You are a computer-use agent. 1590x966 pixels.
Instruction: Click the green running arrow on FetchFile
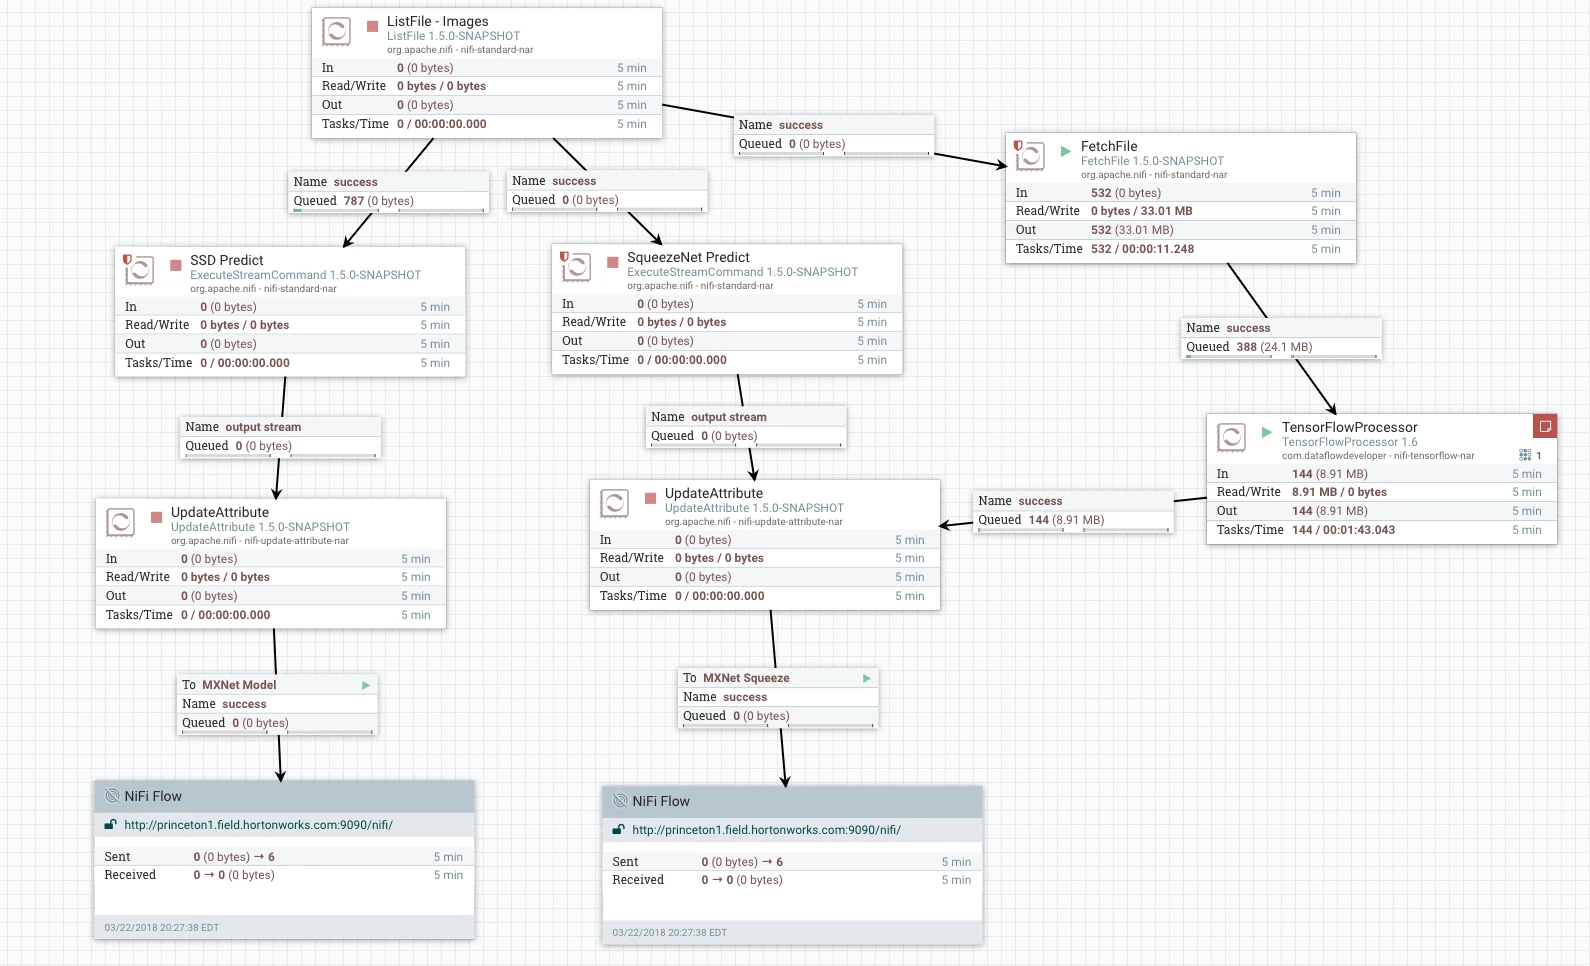(x=1066, y=151)
